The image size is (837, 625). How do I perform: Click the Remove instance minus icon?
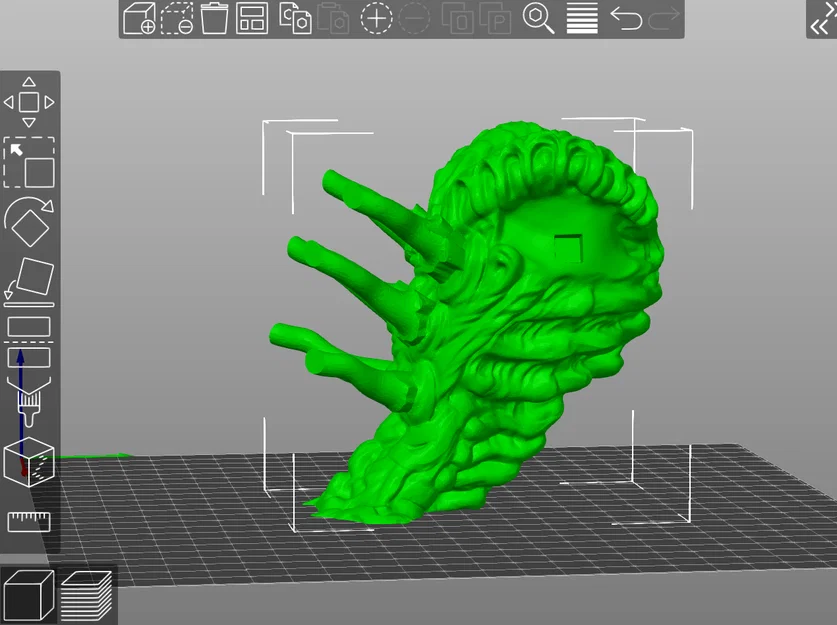[x=414, y=19]
